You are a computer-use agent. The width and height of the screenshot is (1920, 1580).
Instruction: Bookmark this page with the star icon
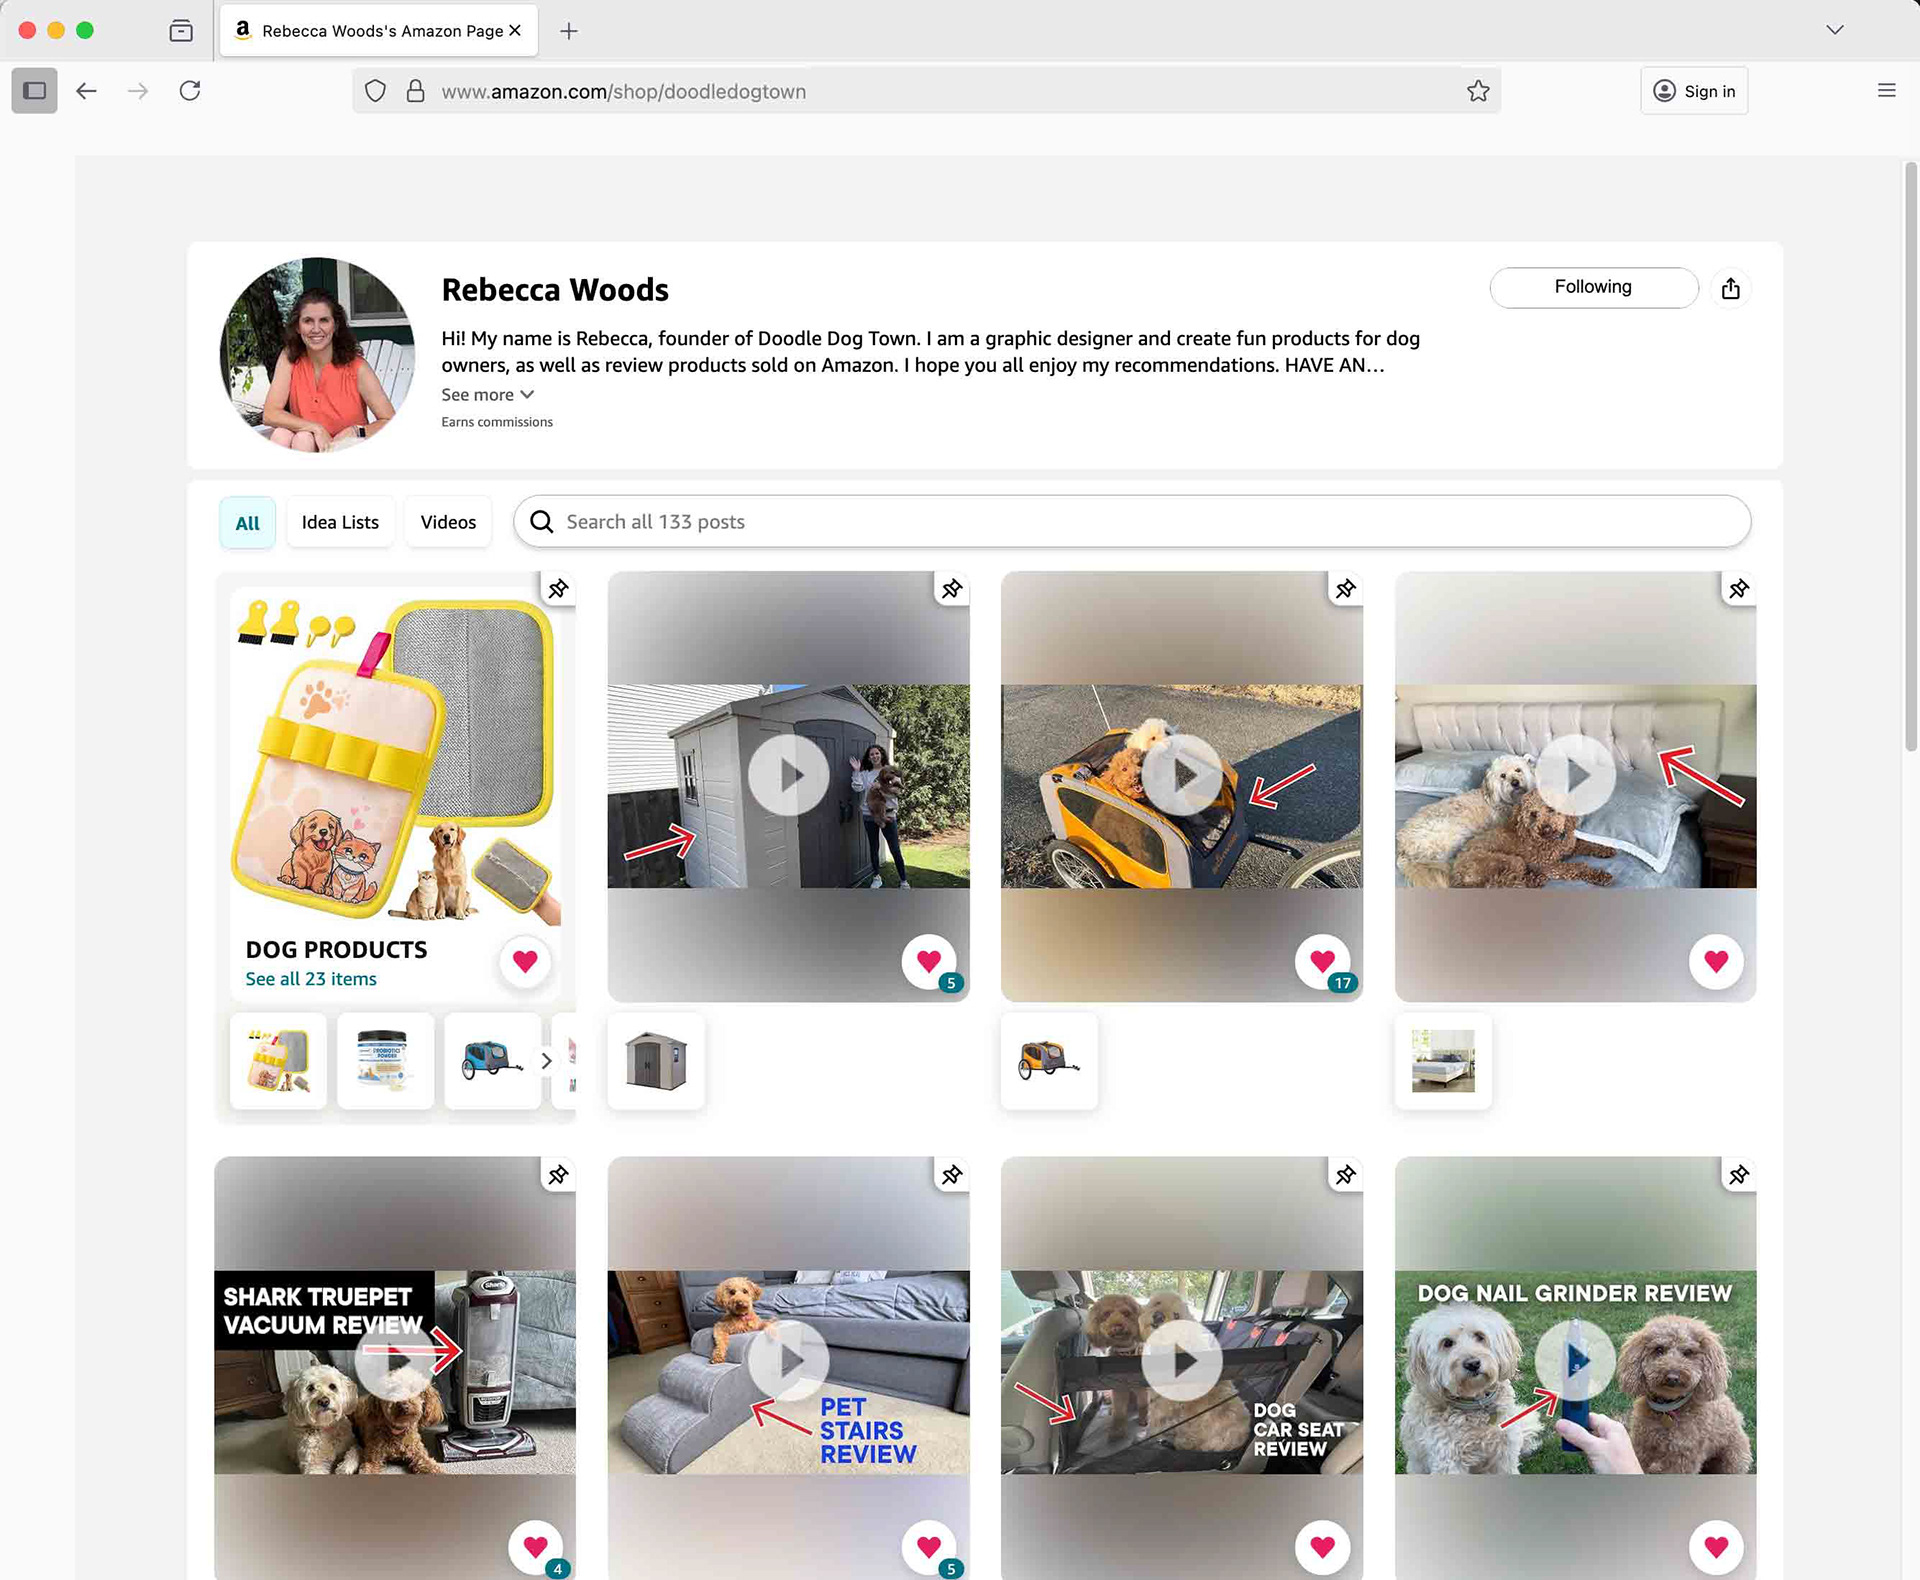tap(1477, 91)
